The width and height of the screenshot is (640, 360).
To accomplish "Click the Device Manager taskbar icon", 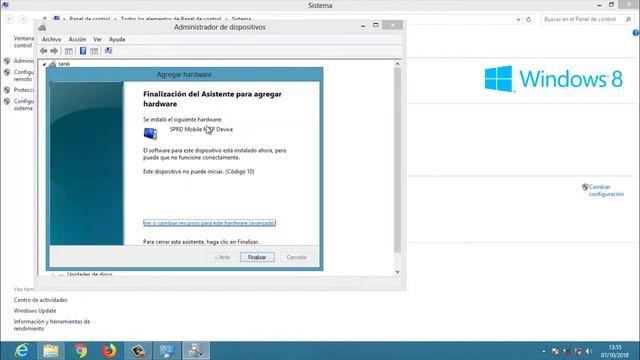I will pos(196,351).
